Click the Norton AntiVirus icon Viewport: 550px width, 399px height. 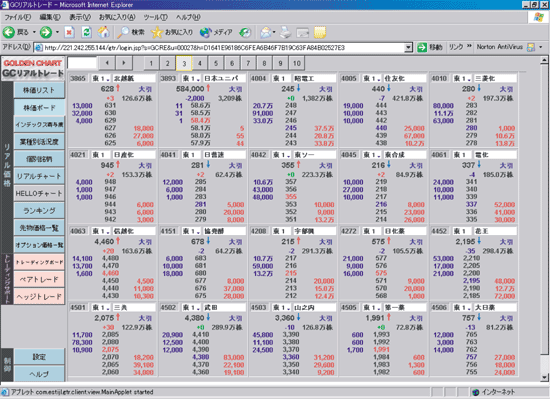point(531,47)
